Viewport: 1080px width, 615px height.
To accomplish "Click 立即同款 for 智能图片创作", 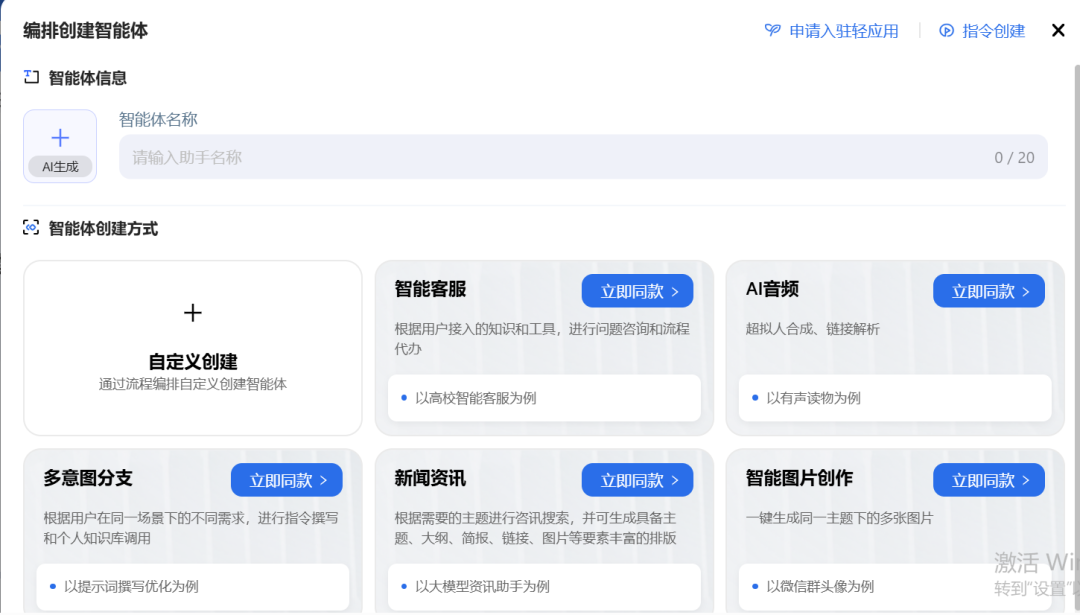I will (988, 479).
